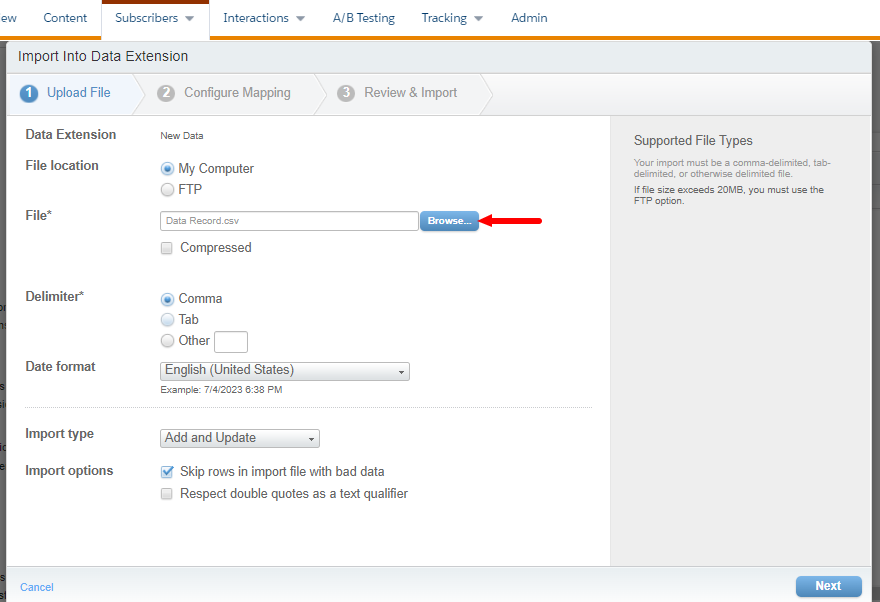Click the step 3 Review & Import icon
880x602 pixels.
tap(346, 93)
